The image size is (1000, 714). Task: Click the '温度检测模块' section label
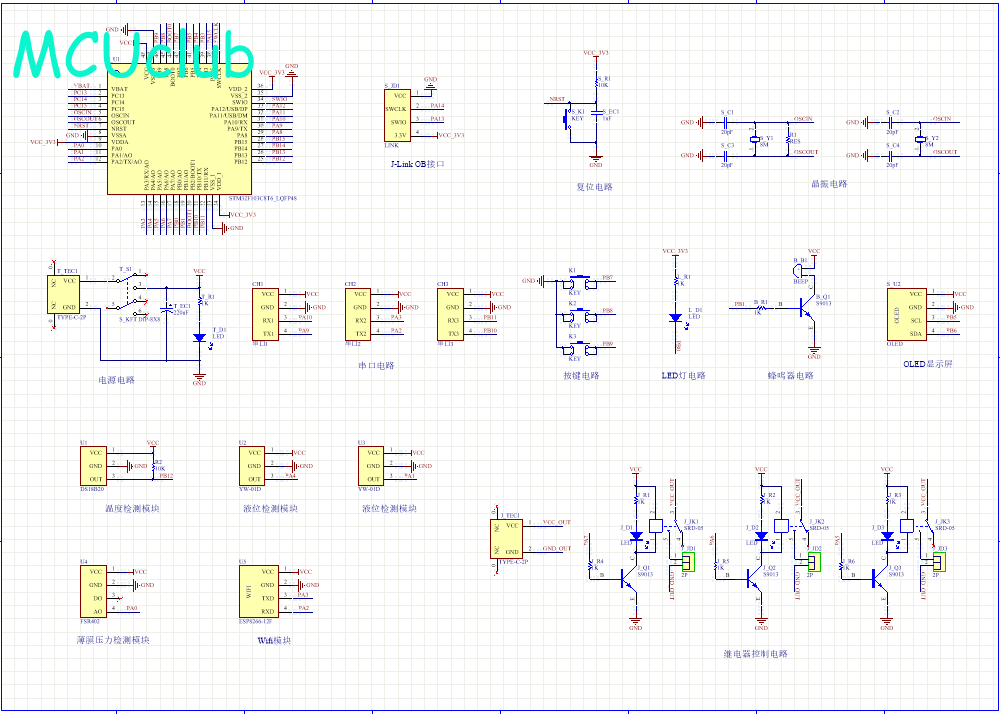click(131, 509)
